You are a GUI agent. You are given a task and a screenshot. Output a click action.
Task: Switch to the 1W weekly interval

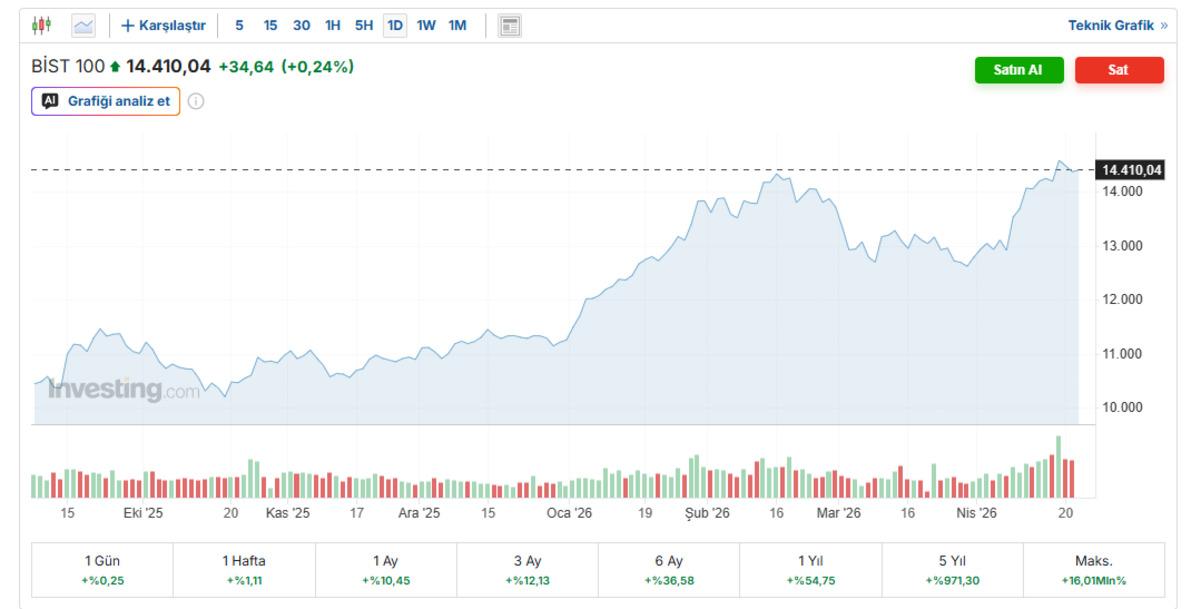[426, 25]
